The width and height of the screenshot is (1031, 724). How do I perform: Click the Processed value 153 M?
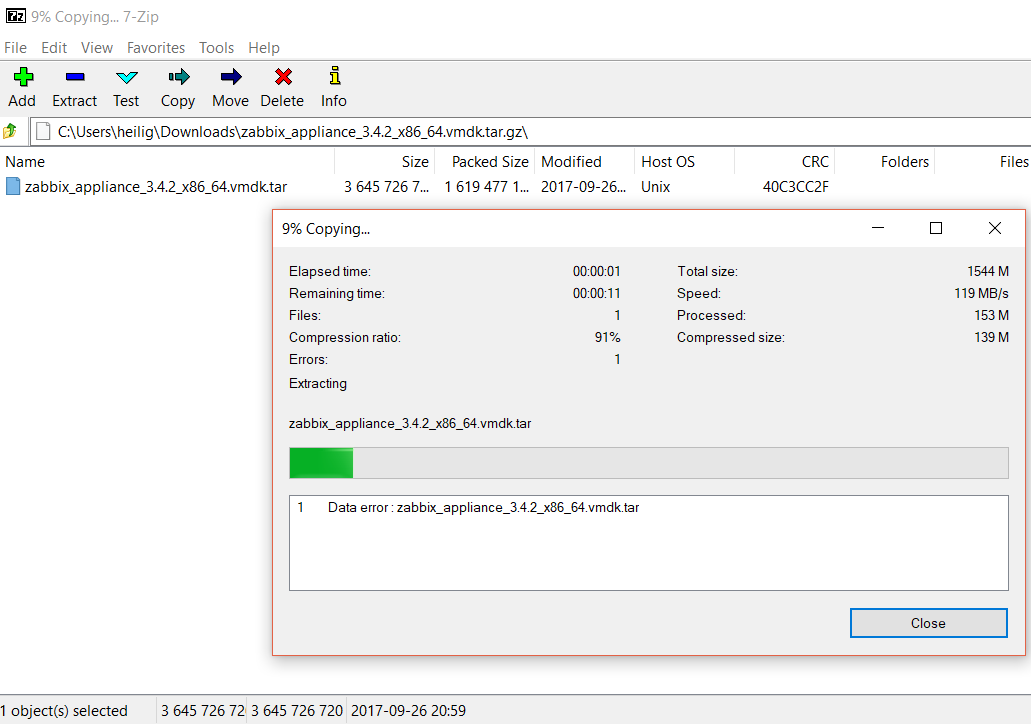[x=992, y=316]
